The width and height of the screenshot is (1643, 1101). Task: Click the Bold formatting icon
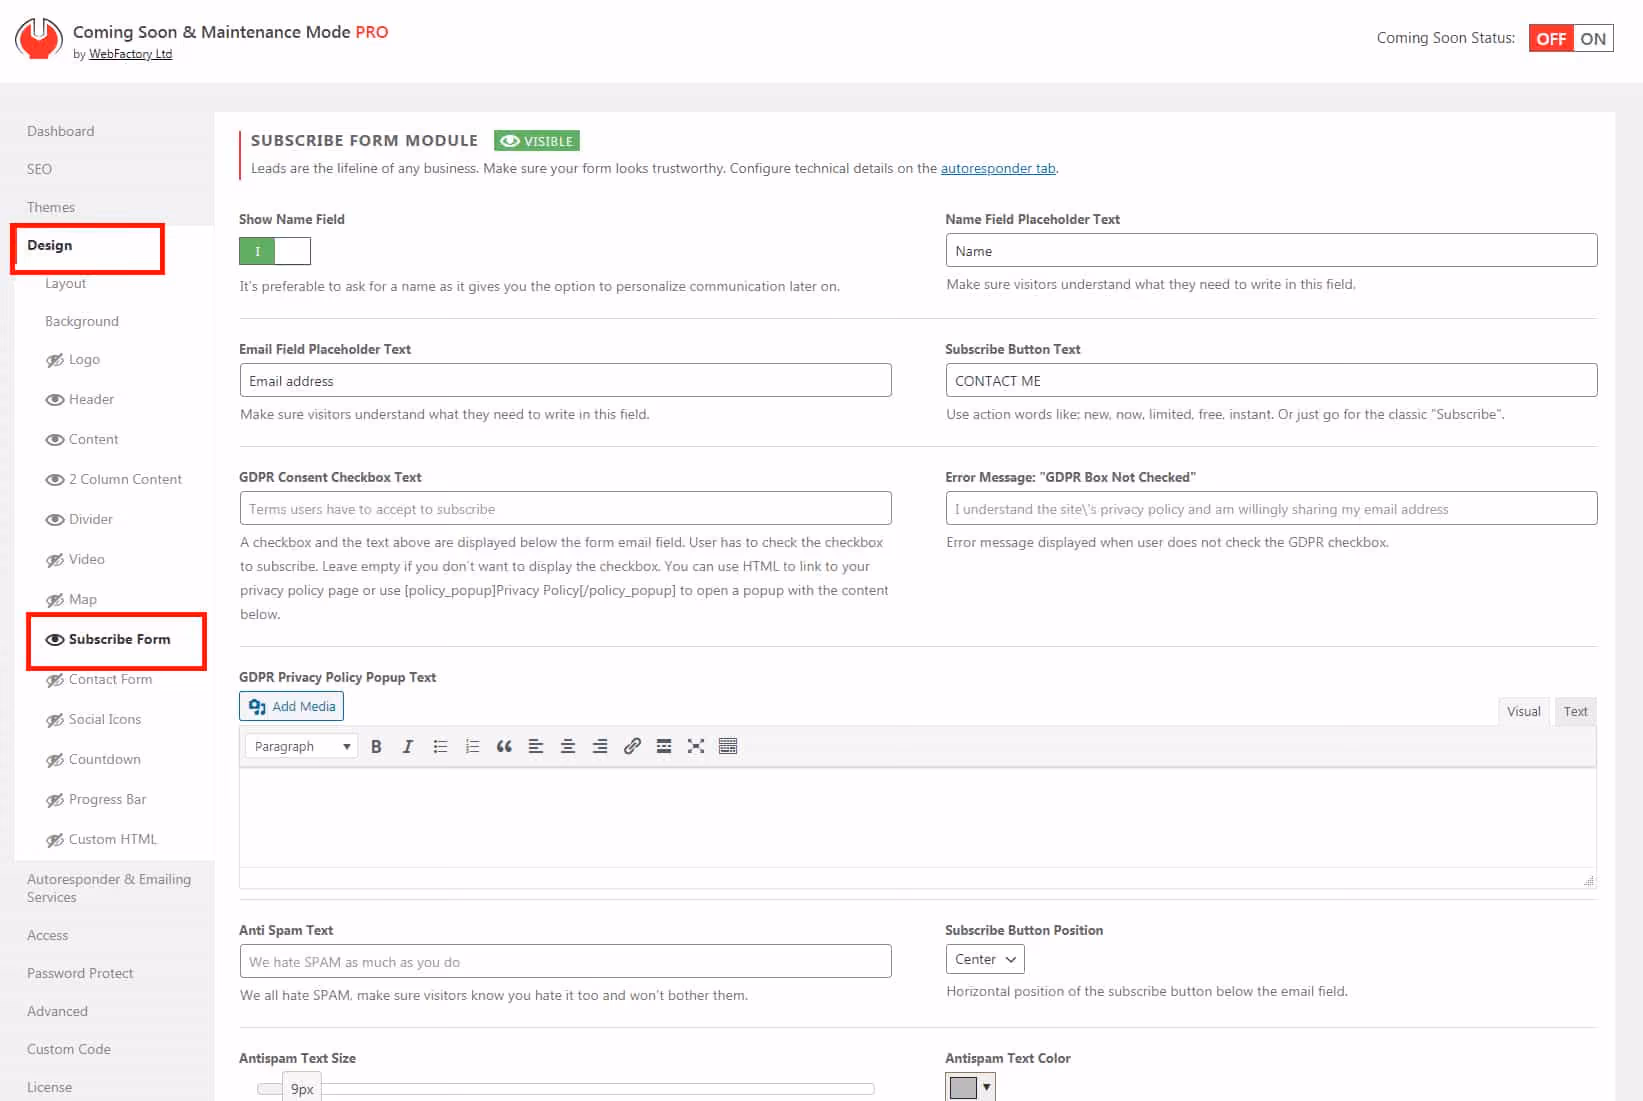[x=376, y=746]
